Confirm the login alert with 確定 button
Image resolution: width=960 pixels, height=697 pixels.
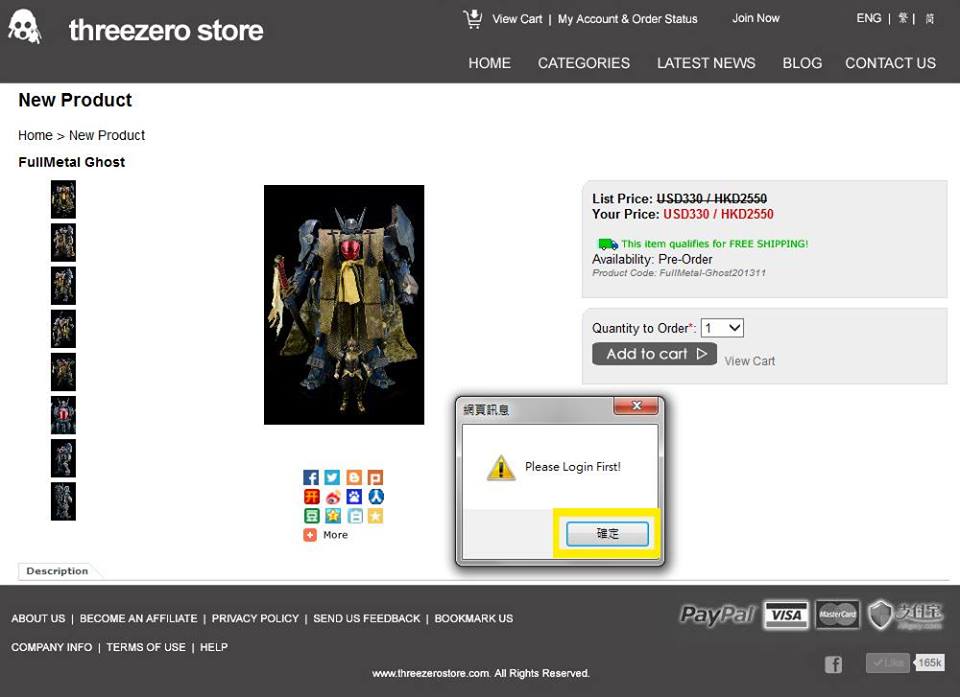607,533
